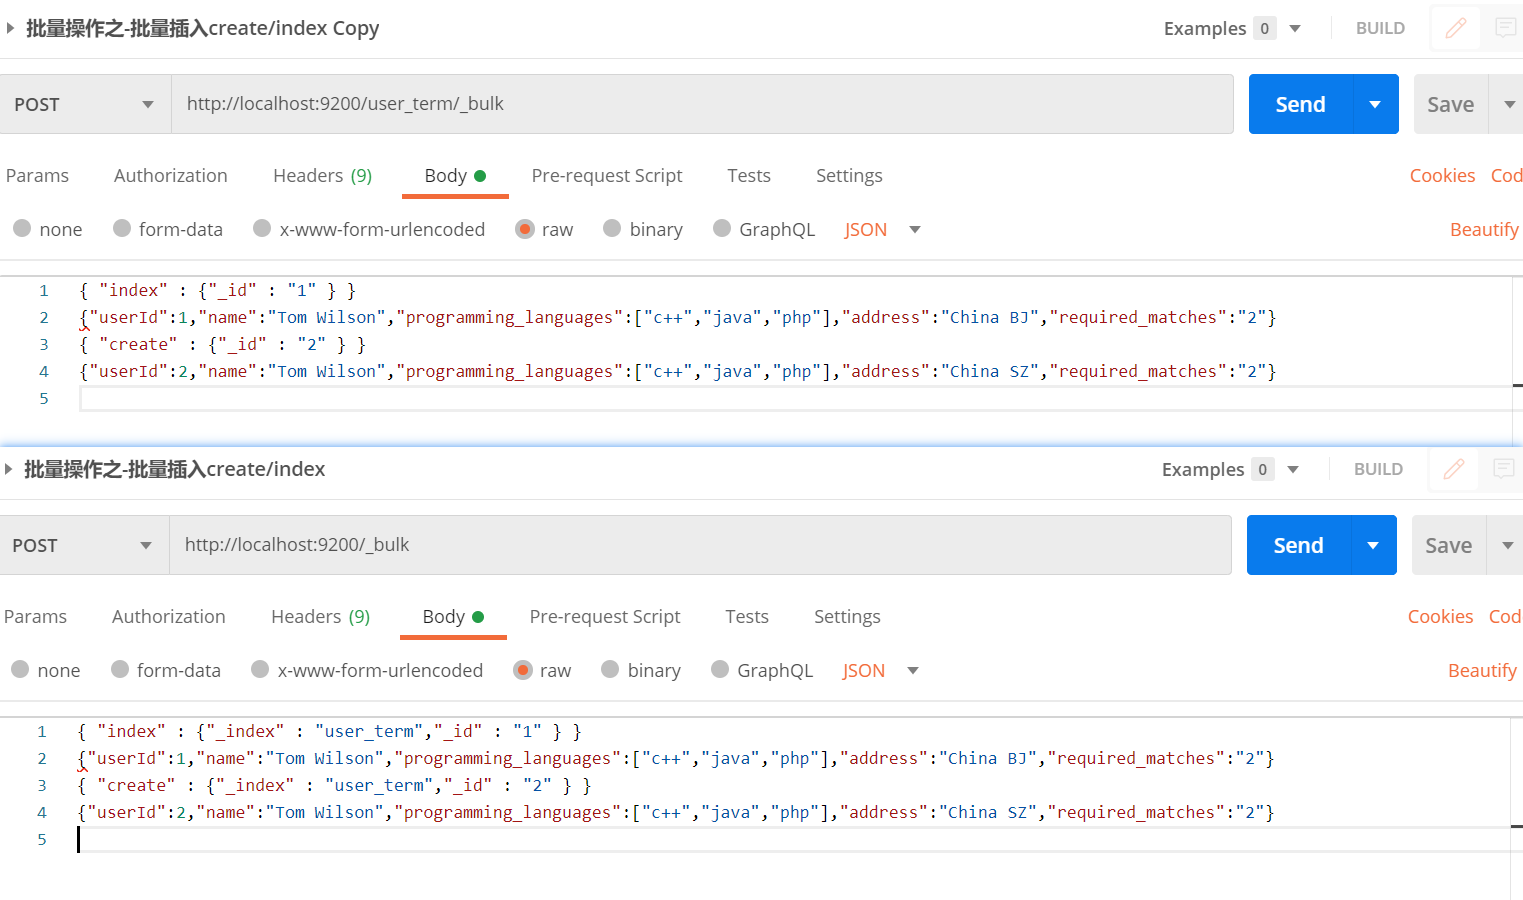This screenshot has height=900, width=1523.
Task: Click the localhost:9200/_bulk URL field
Action: (x=700, y=545)
